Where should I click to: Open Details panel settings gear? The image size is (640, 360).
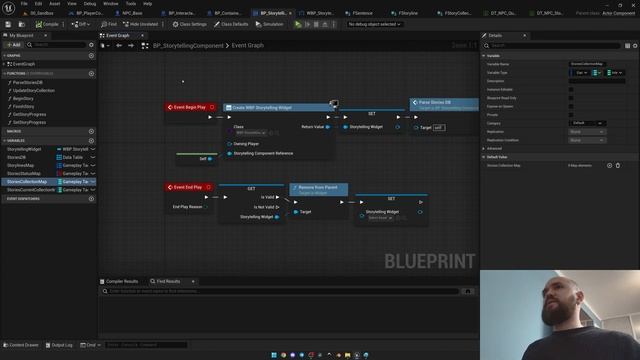tap(635, 46)
